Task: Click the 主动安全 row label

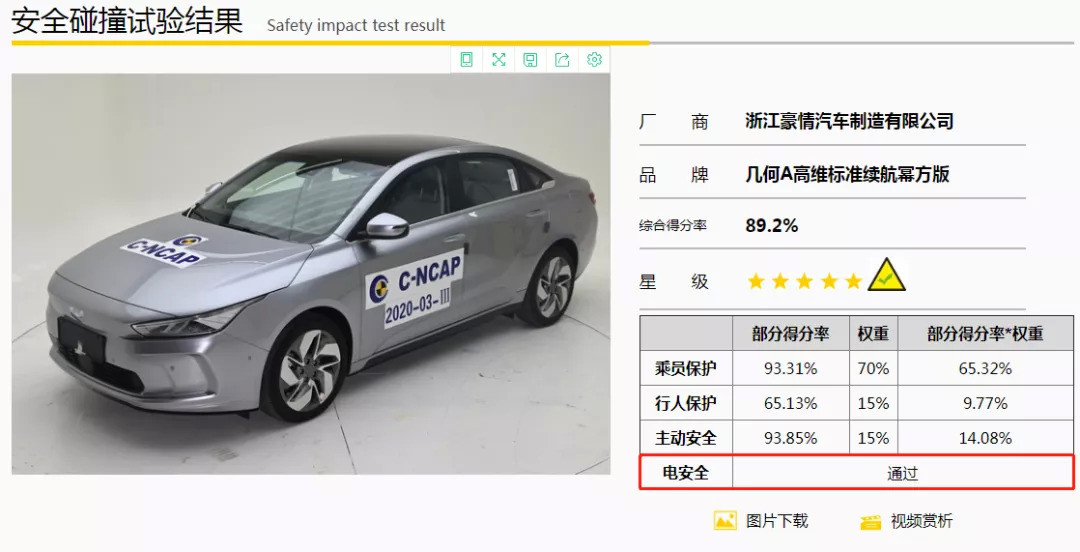Action: coord(686,438)
